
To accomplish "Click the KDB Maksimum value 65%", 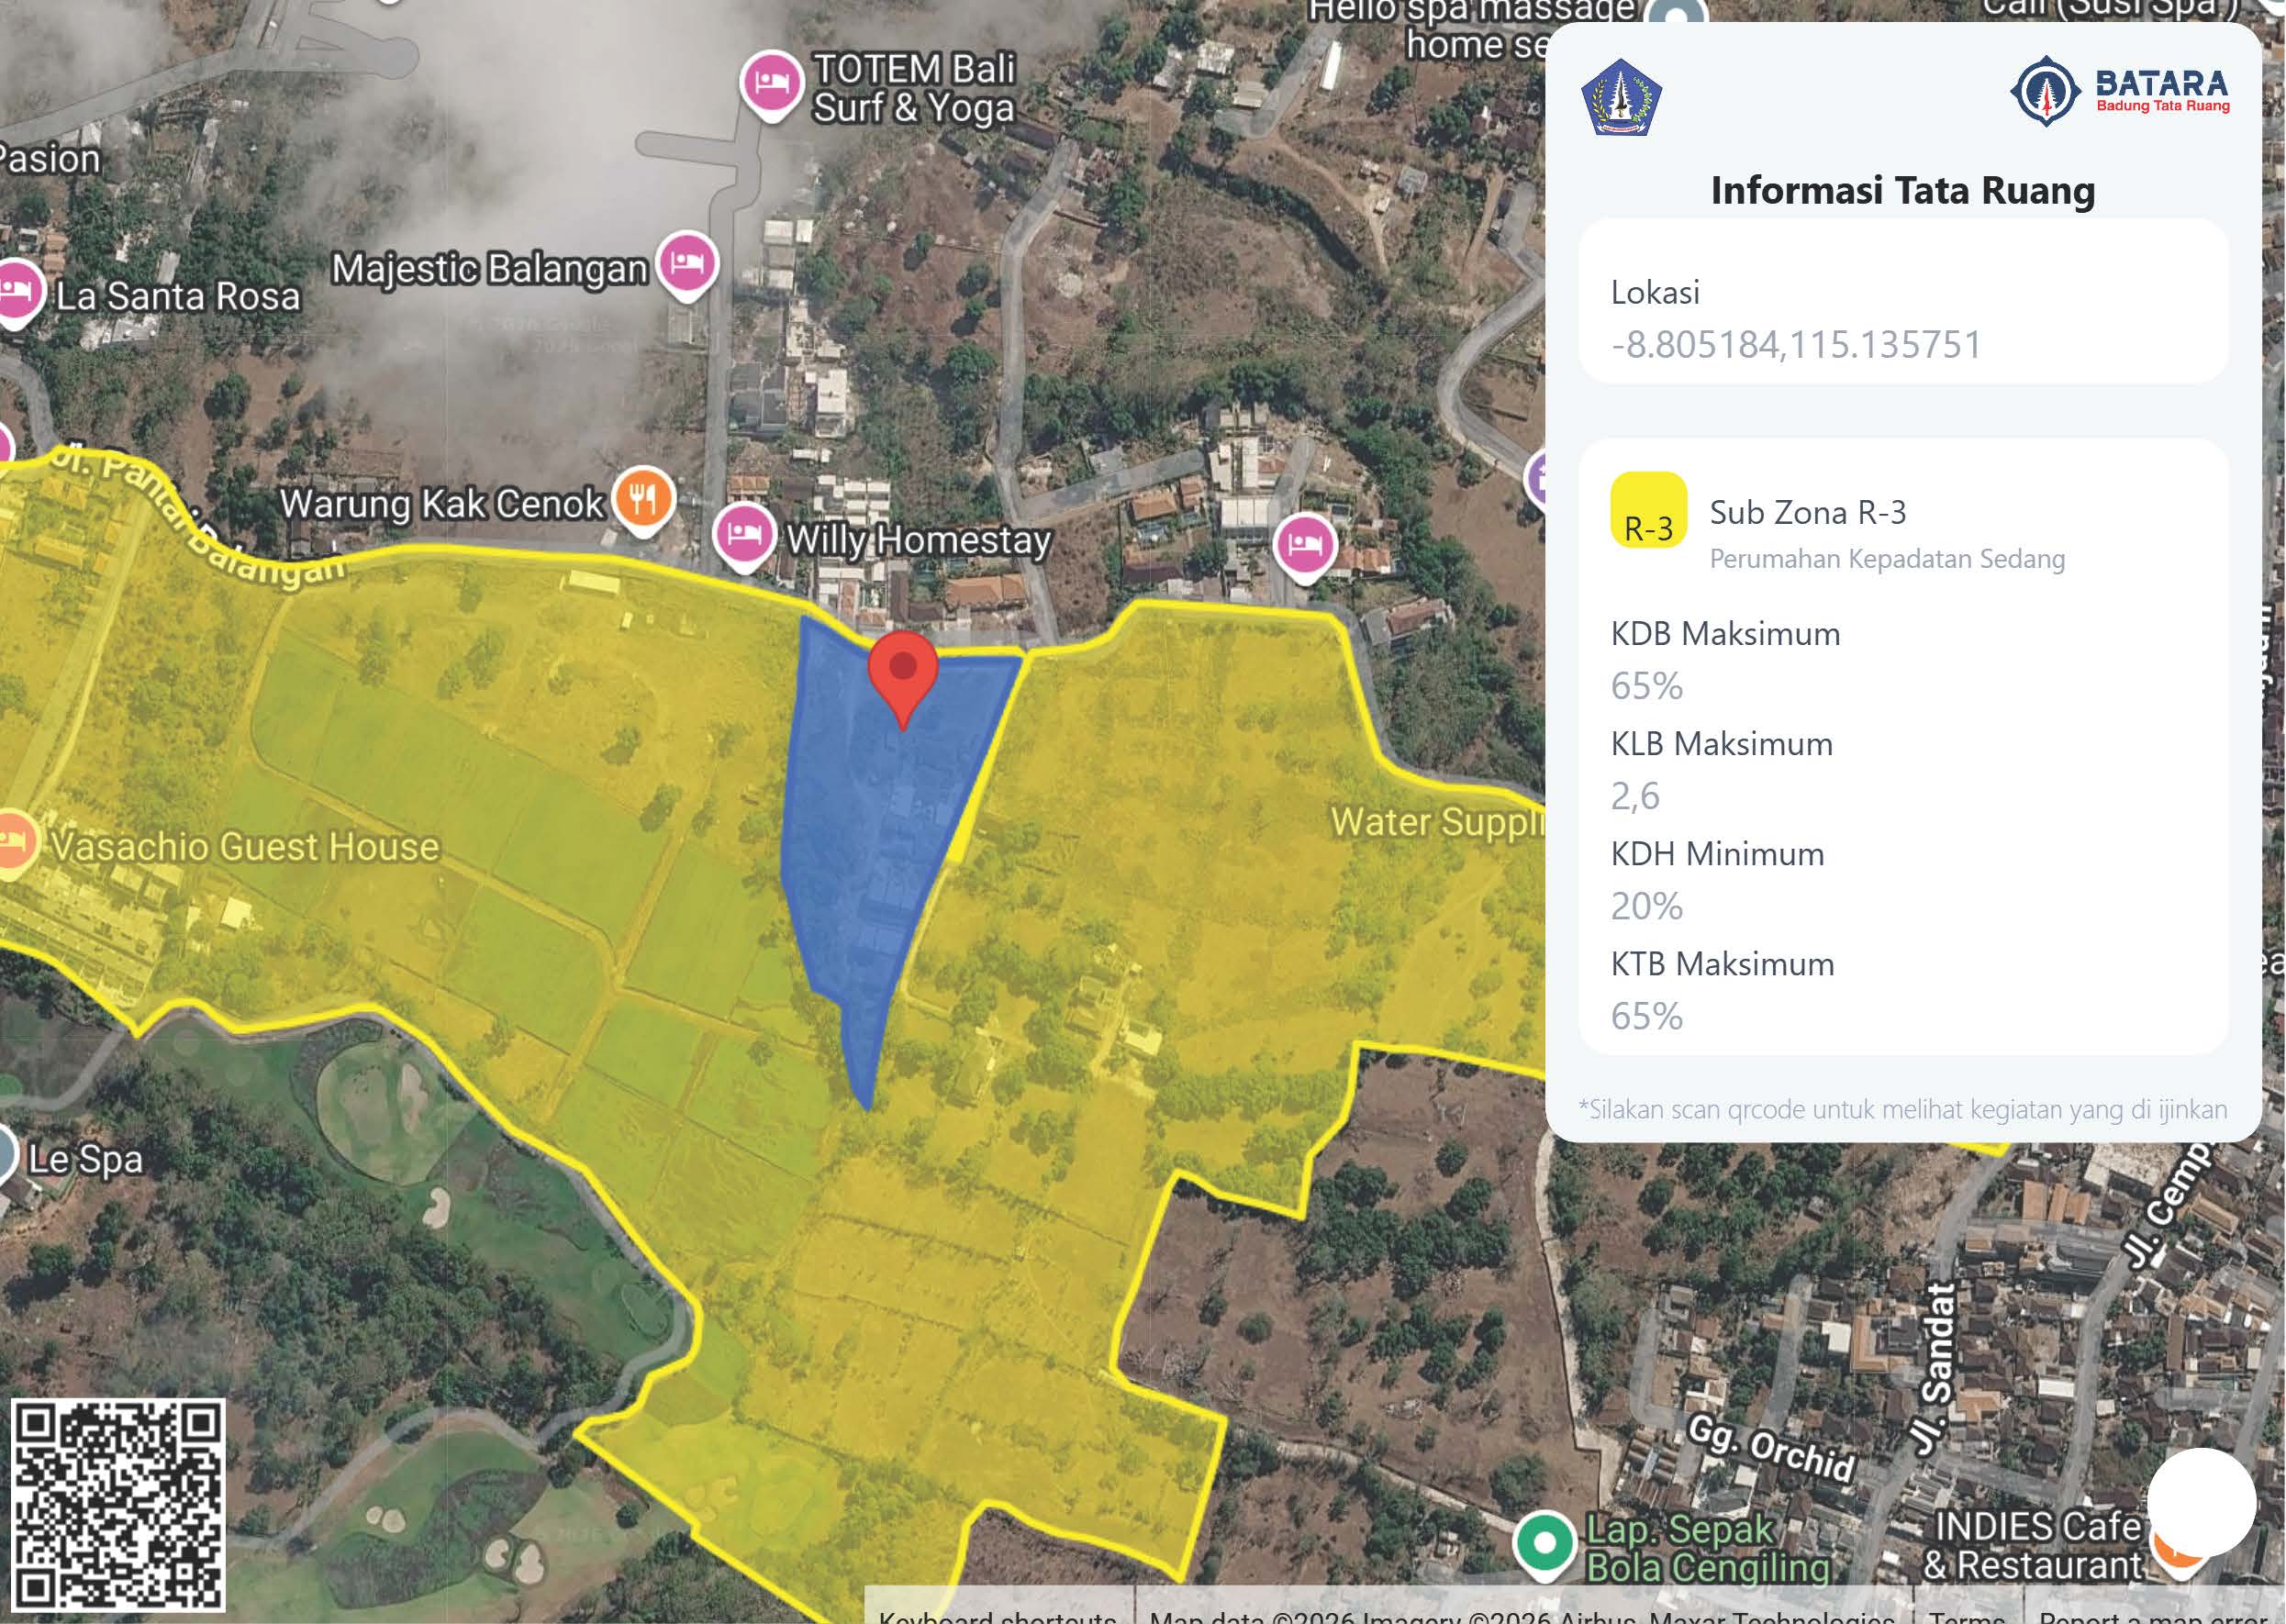I will [1646, 686].
